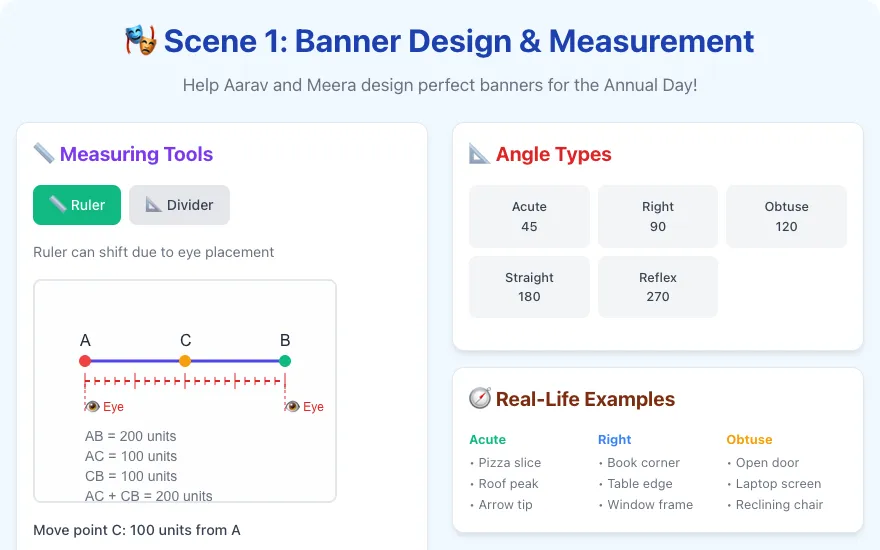Screen dimensions: 880x550
Task: Click the orange point C on the line
Action: [185, 361]
